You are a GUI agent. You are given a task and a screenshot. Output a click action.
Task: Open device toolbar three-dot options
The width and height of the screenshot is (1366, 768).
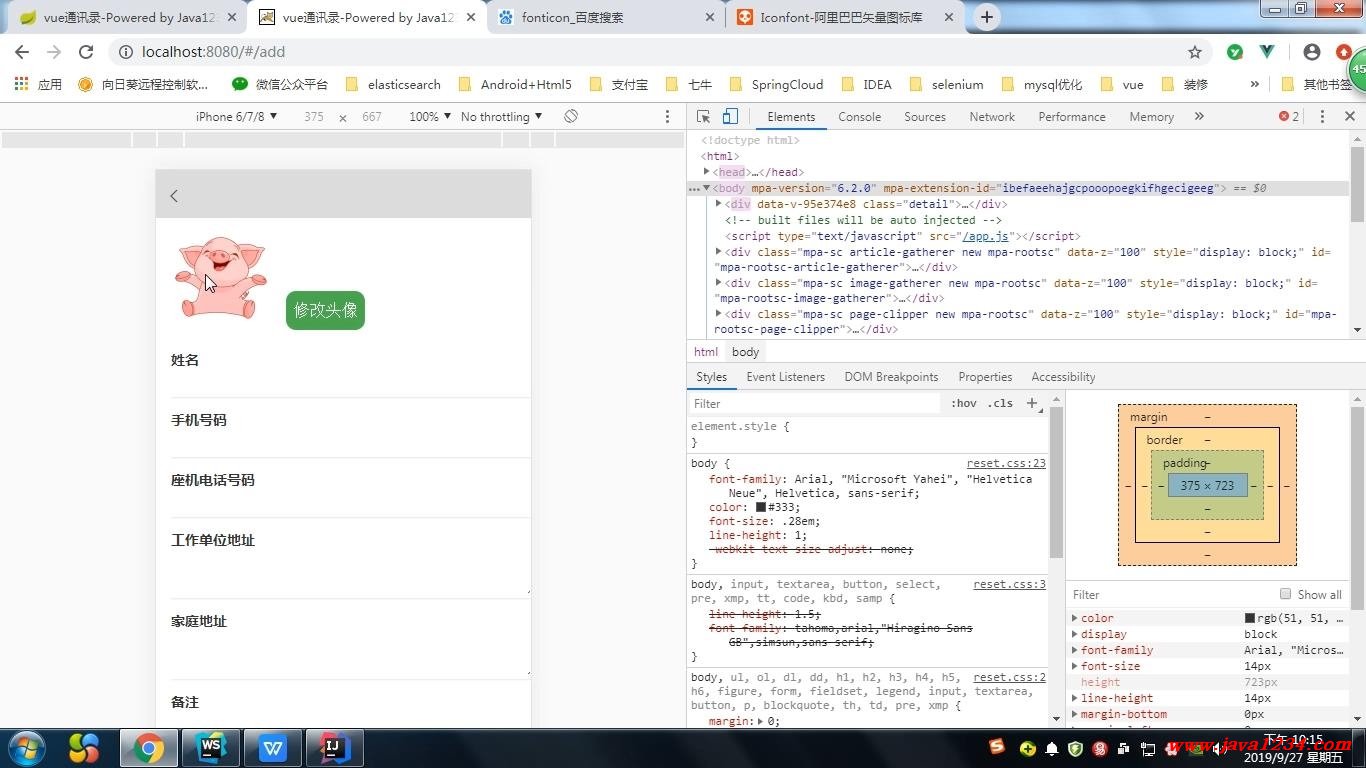click(x=667, y=116)
